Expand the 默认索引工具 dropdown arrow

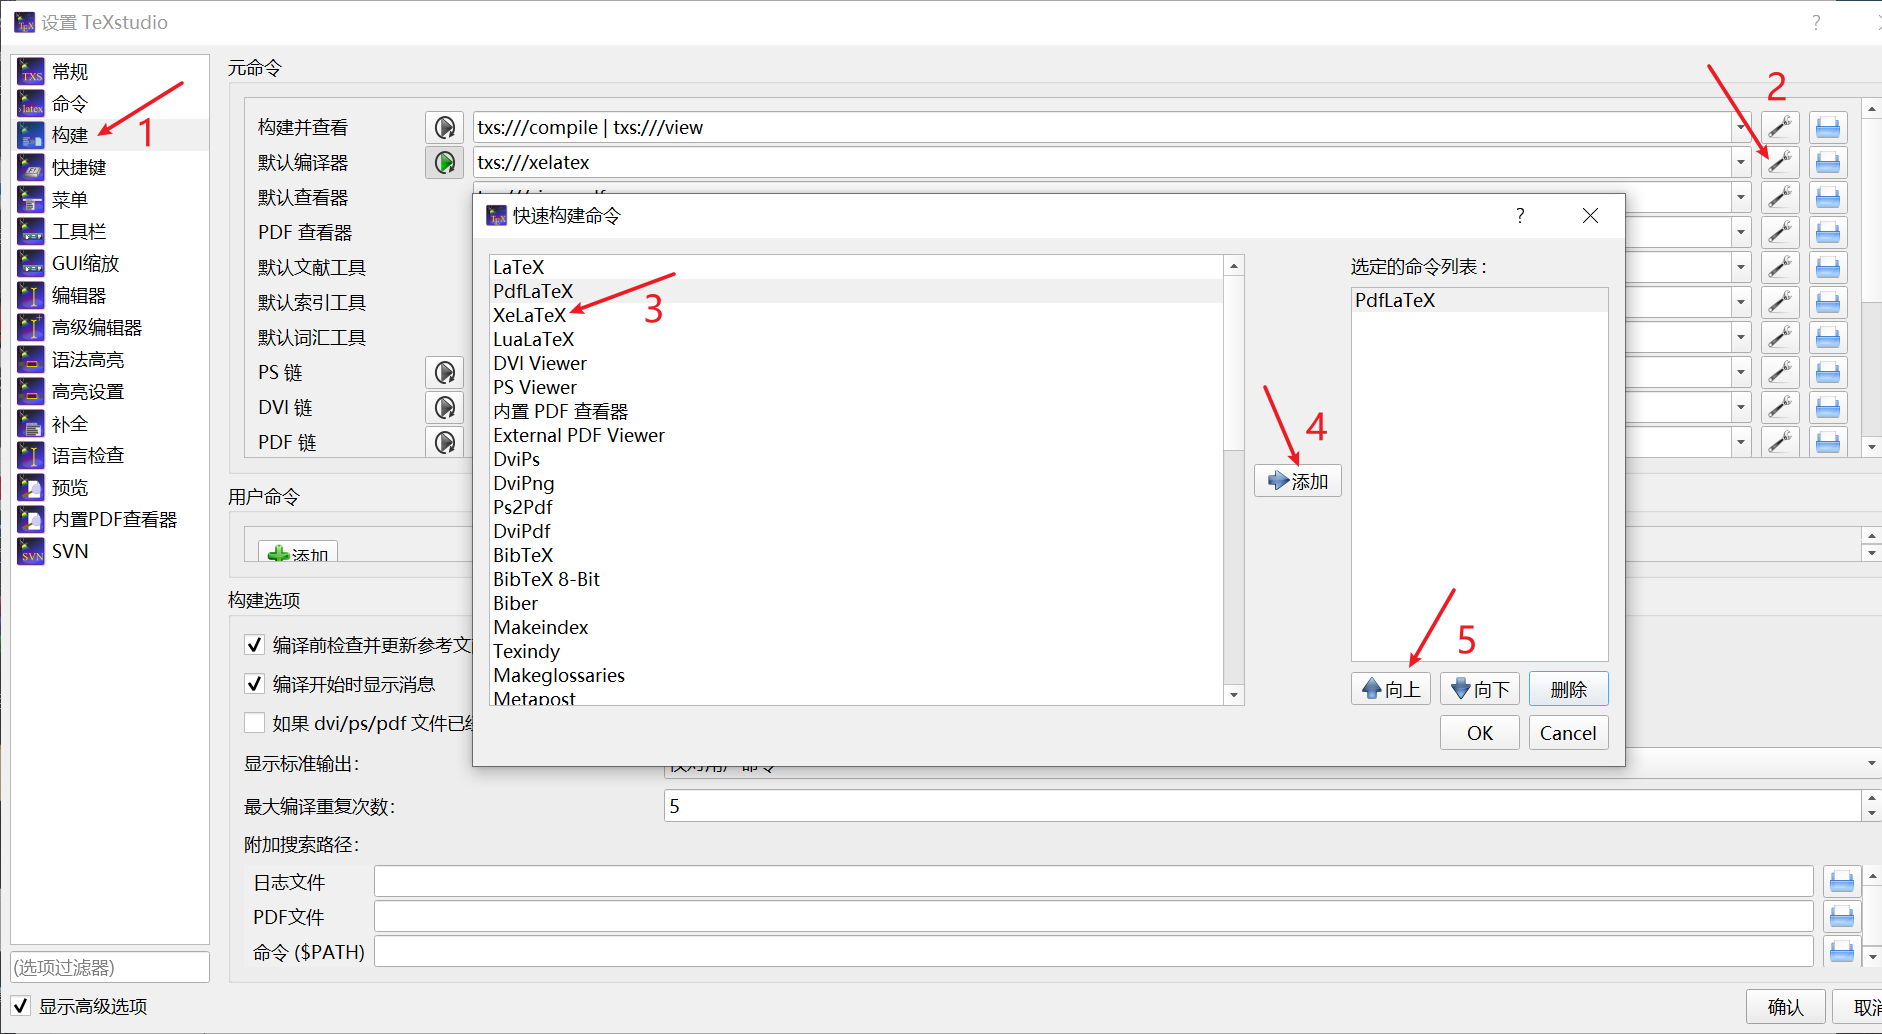coord(1741,302)
